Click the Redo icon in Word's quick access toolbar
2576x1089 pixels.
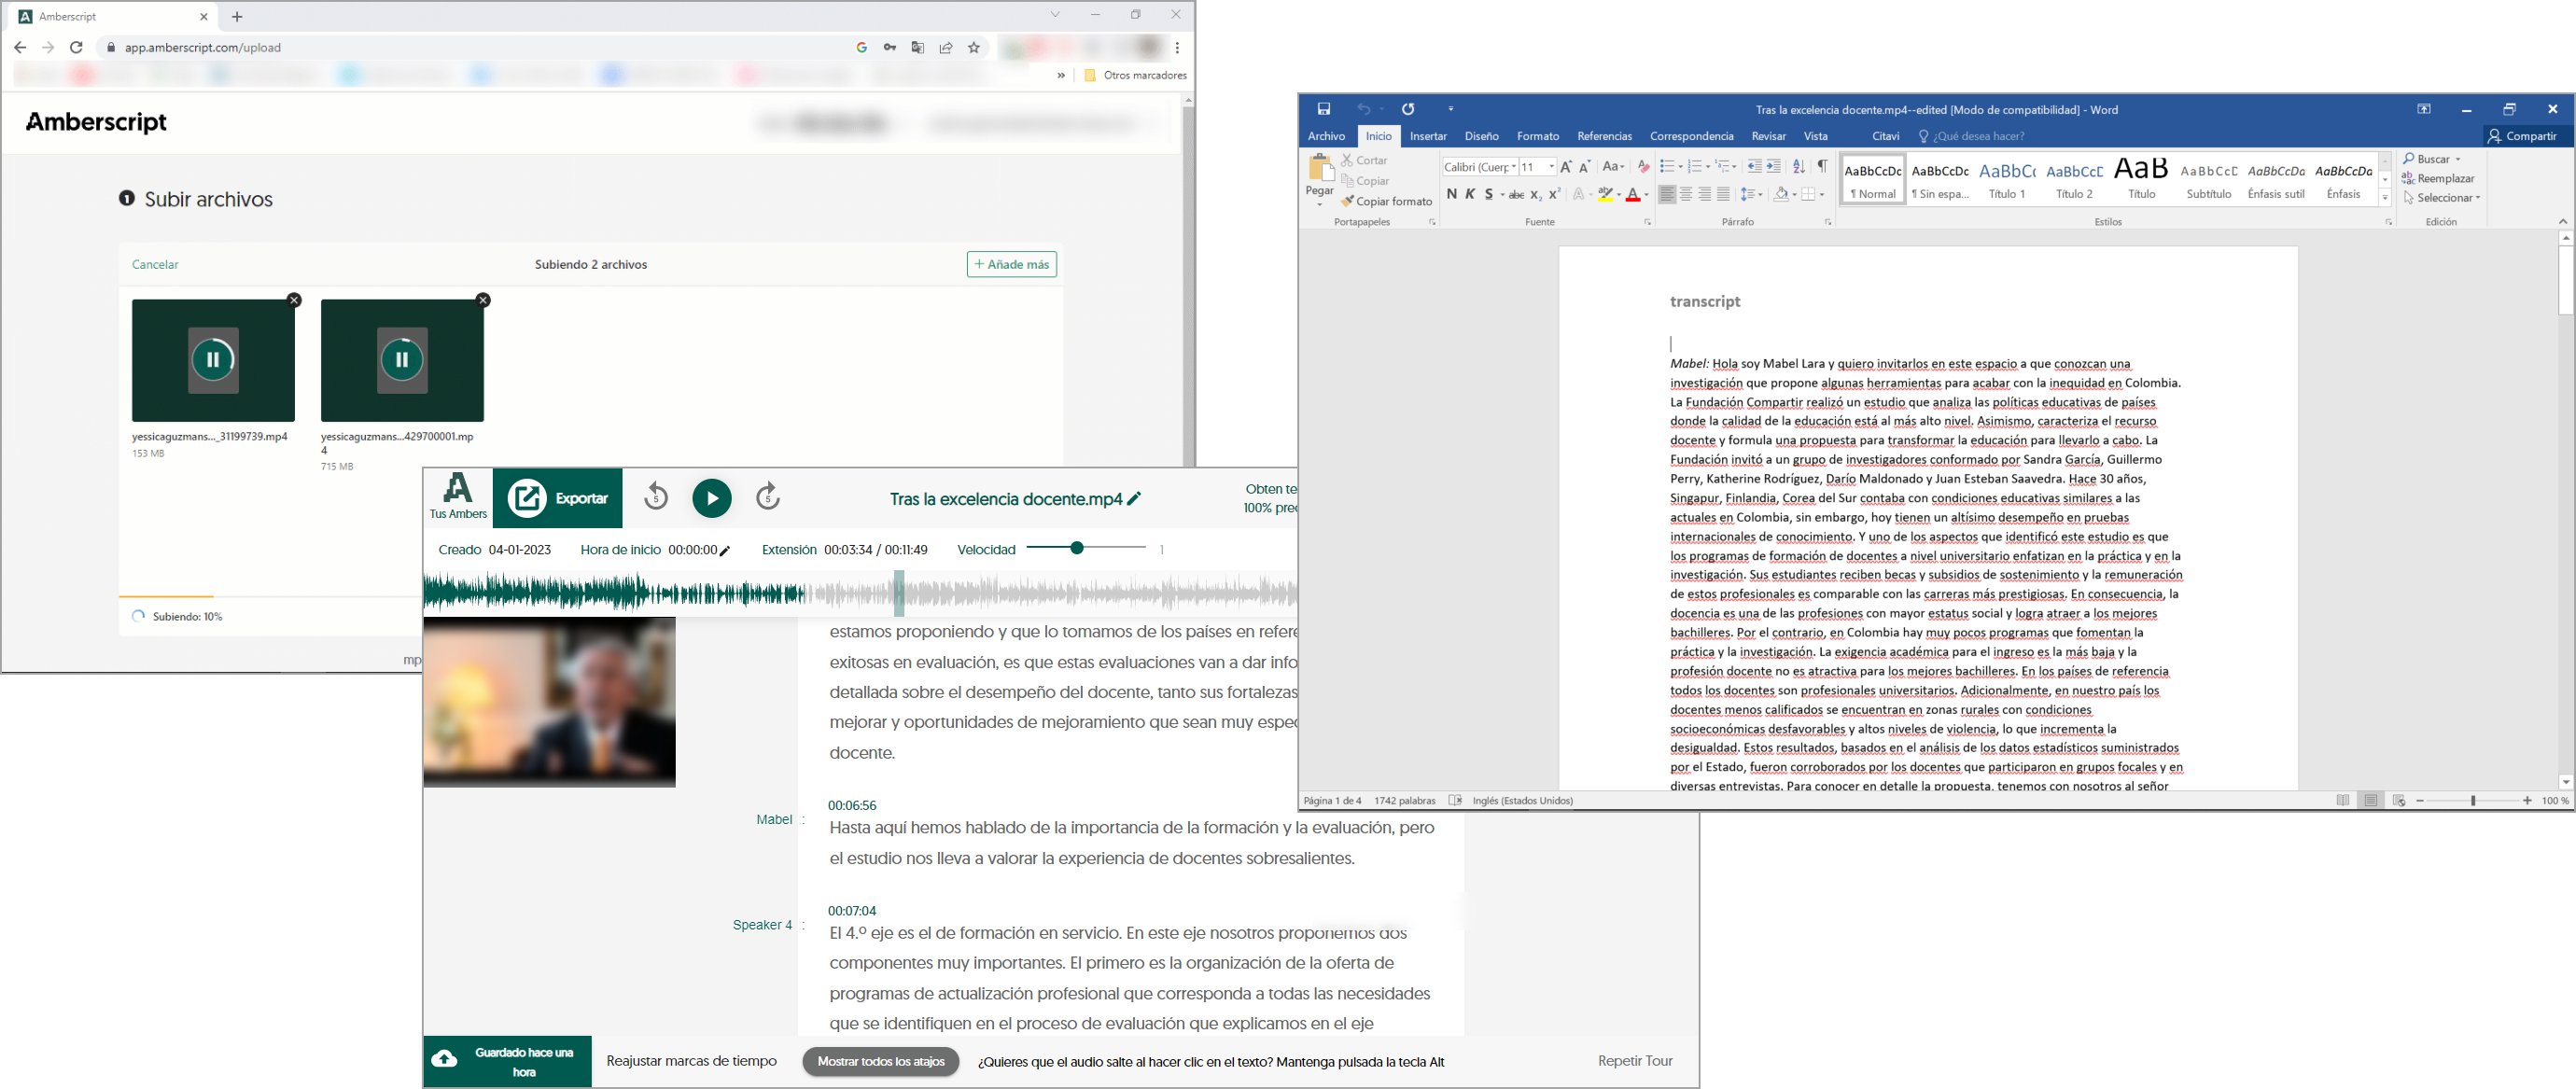1408,109
